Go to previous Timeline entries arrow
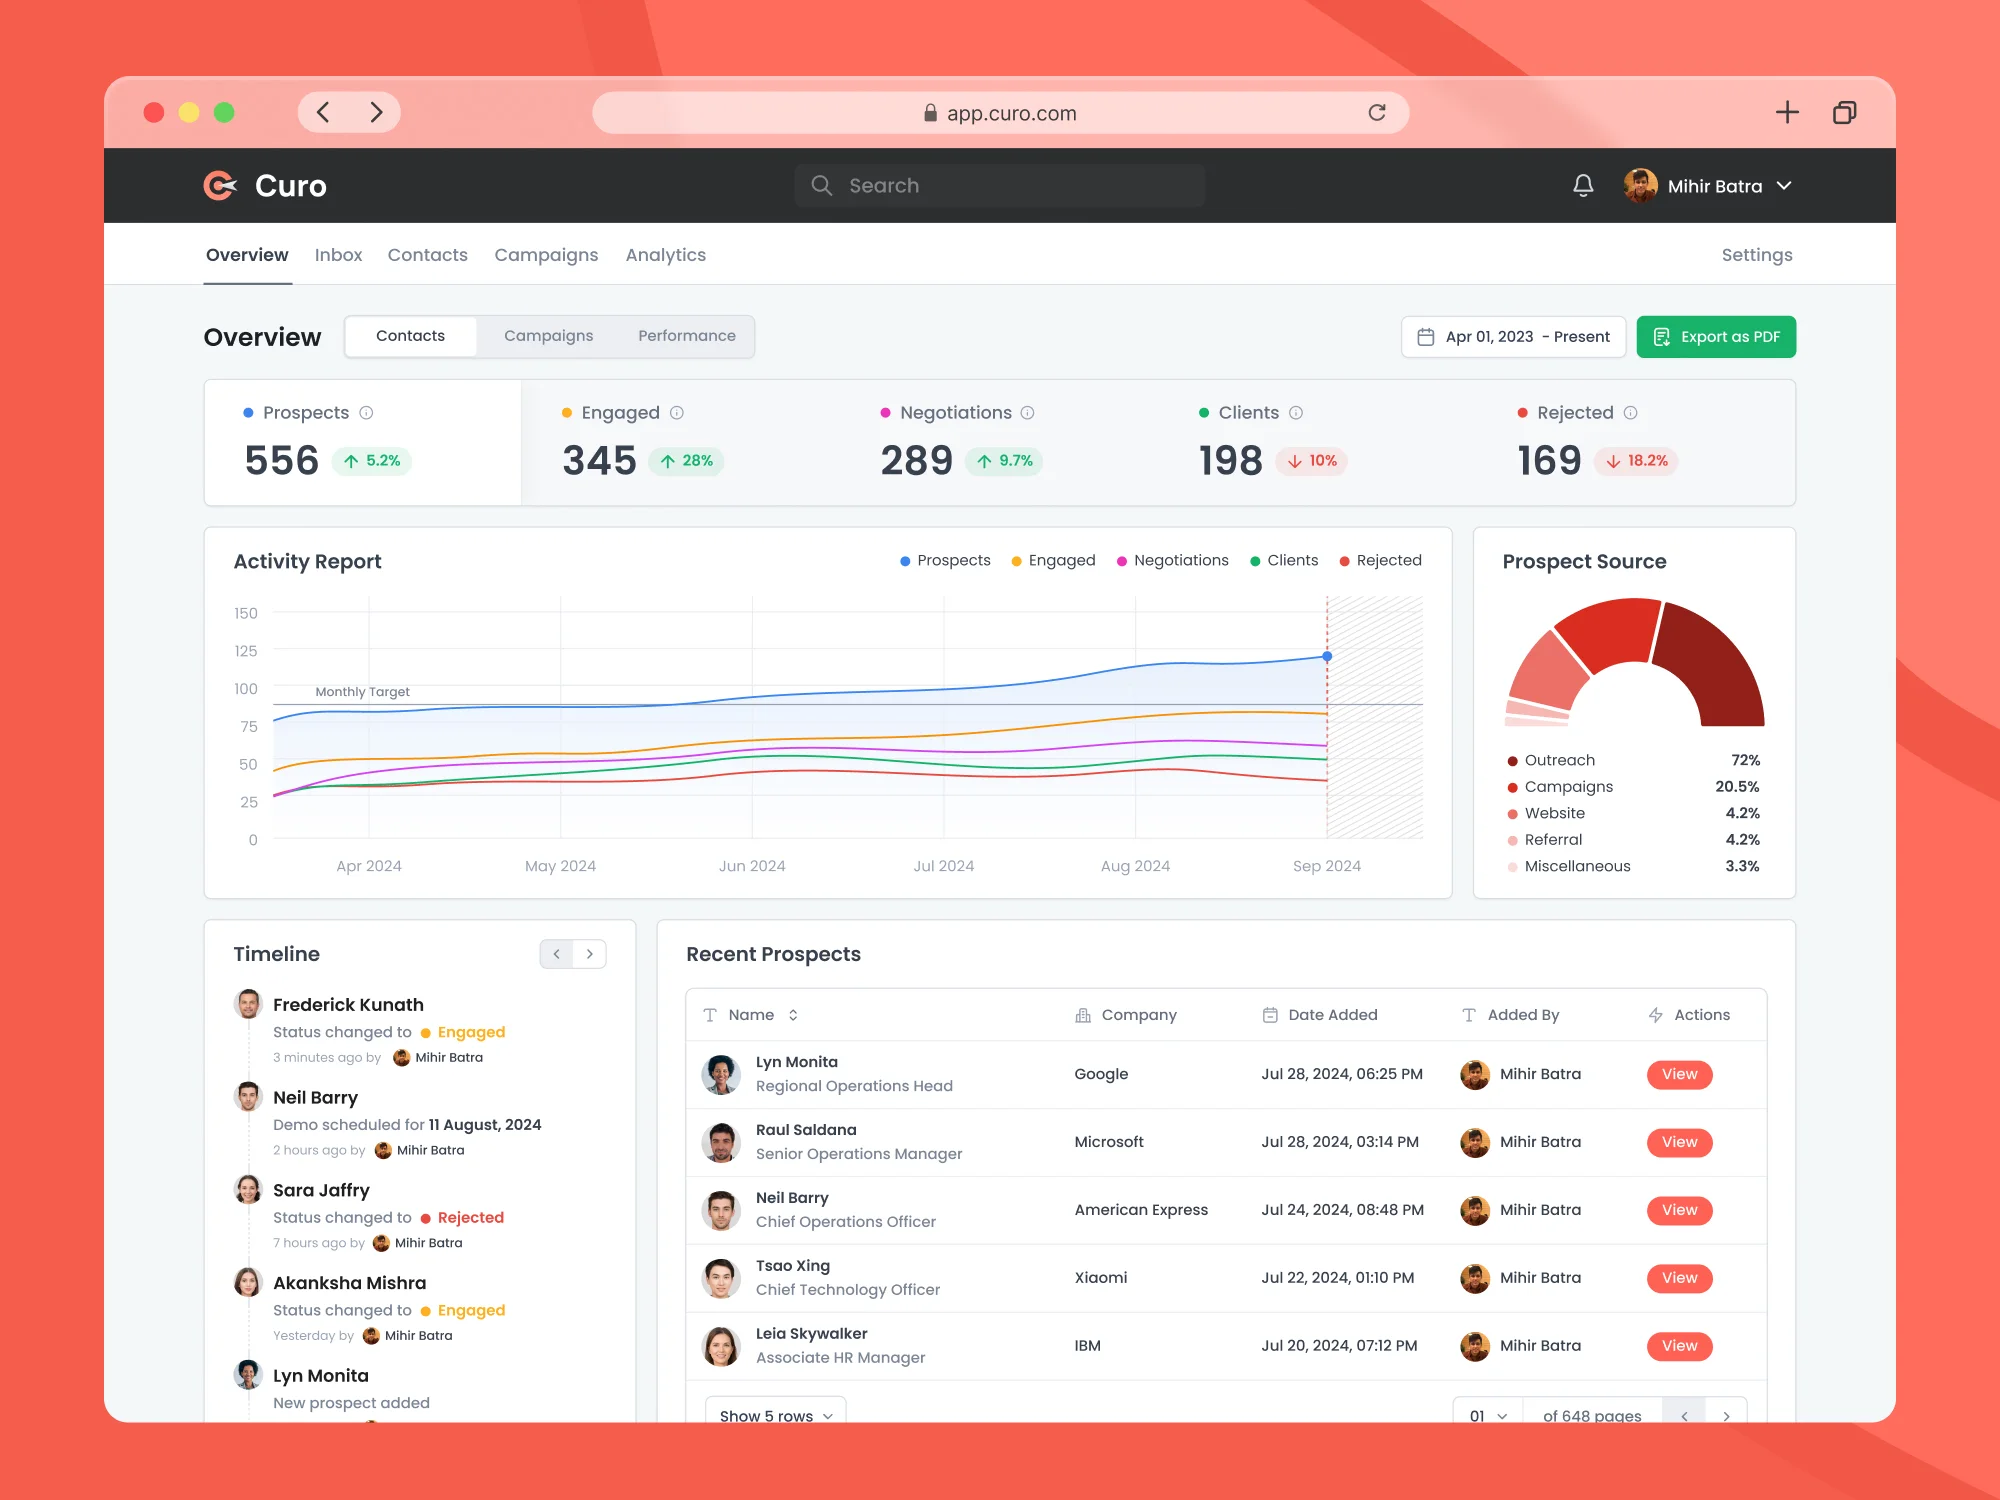 click(557, 954)
